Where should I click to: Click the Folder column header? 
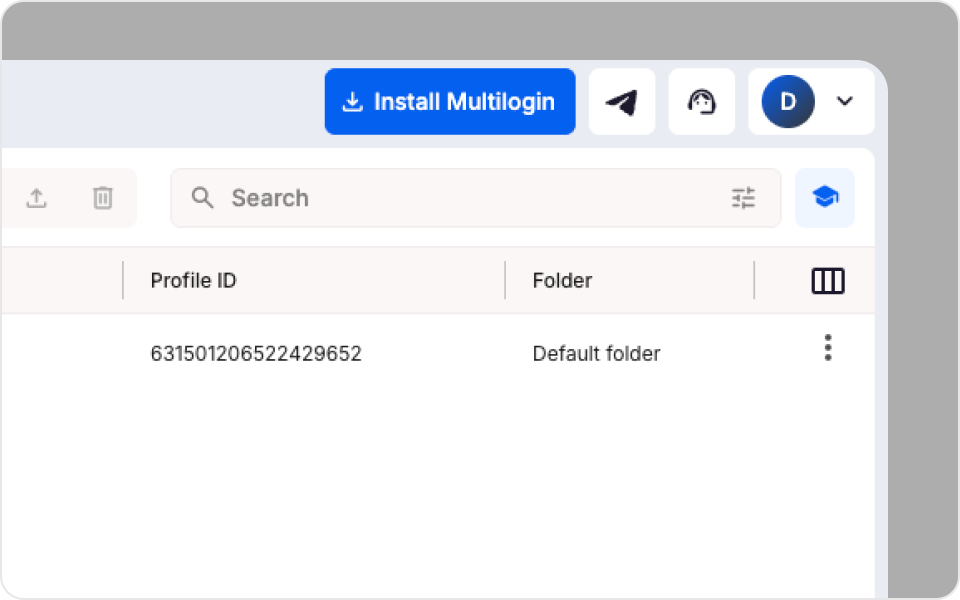[562, 280]
